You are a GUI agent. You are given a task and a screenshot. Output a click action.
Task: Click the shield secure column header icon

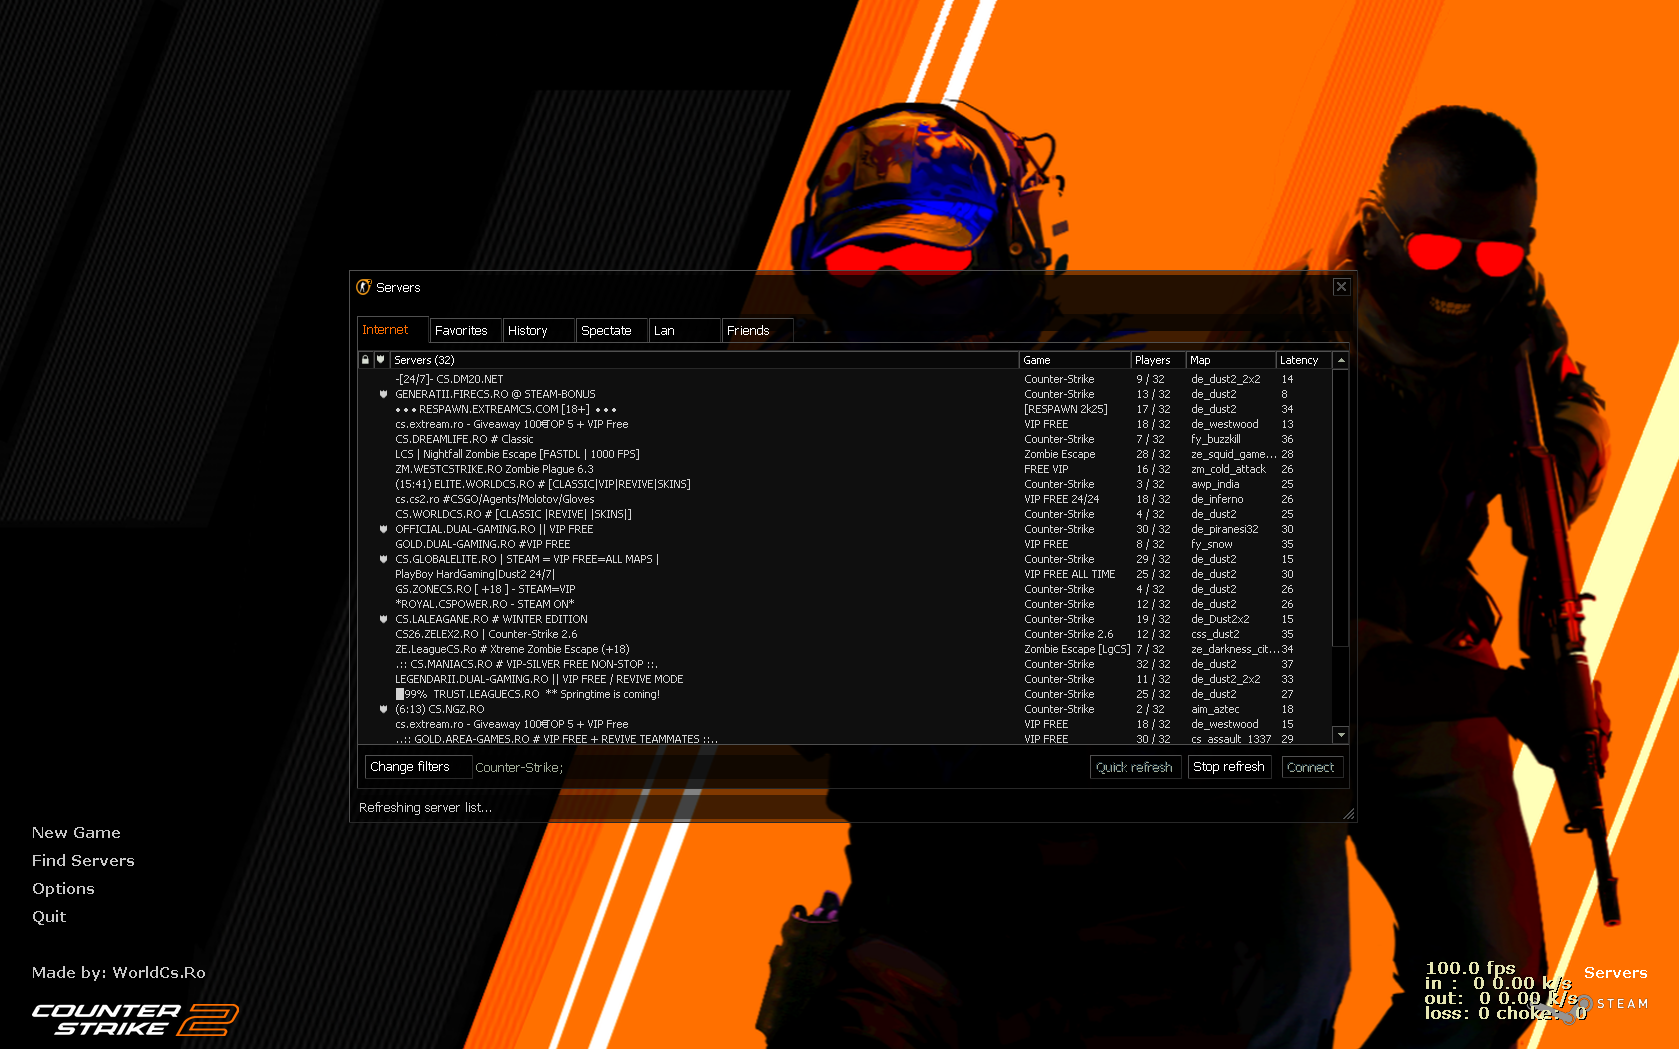click(x=380, y=360)
